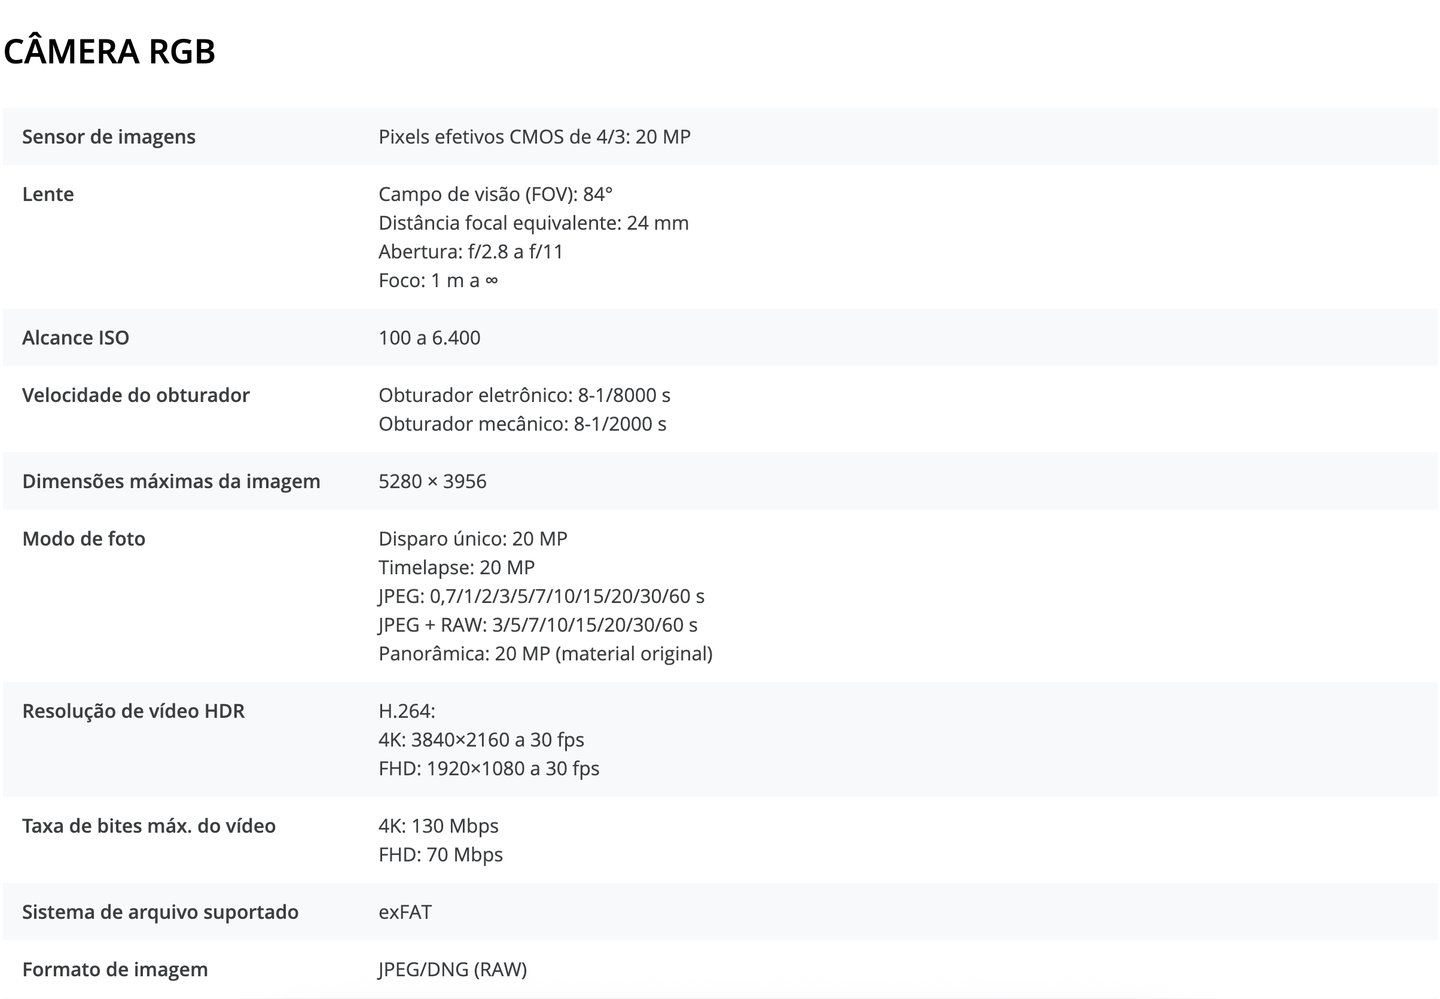Click the JPEG + RAW interval line
Viewport: 1440px width, 999px height.
(x=538, y=625)
